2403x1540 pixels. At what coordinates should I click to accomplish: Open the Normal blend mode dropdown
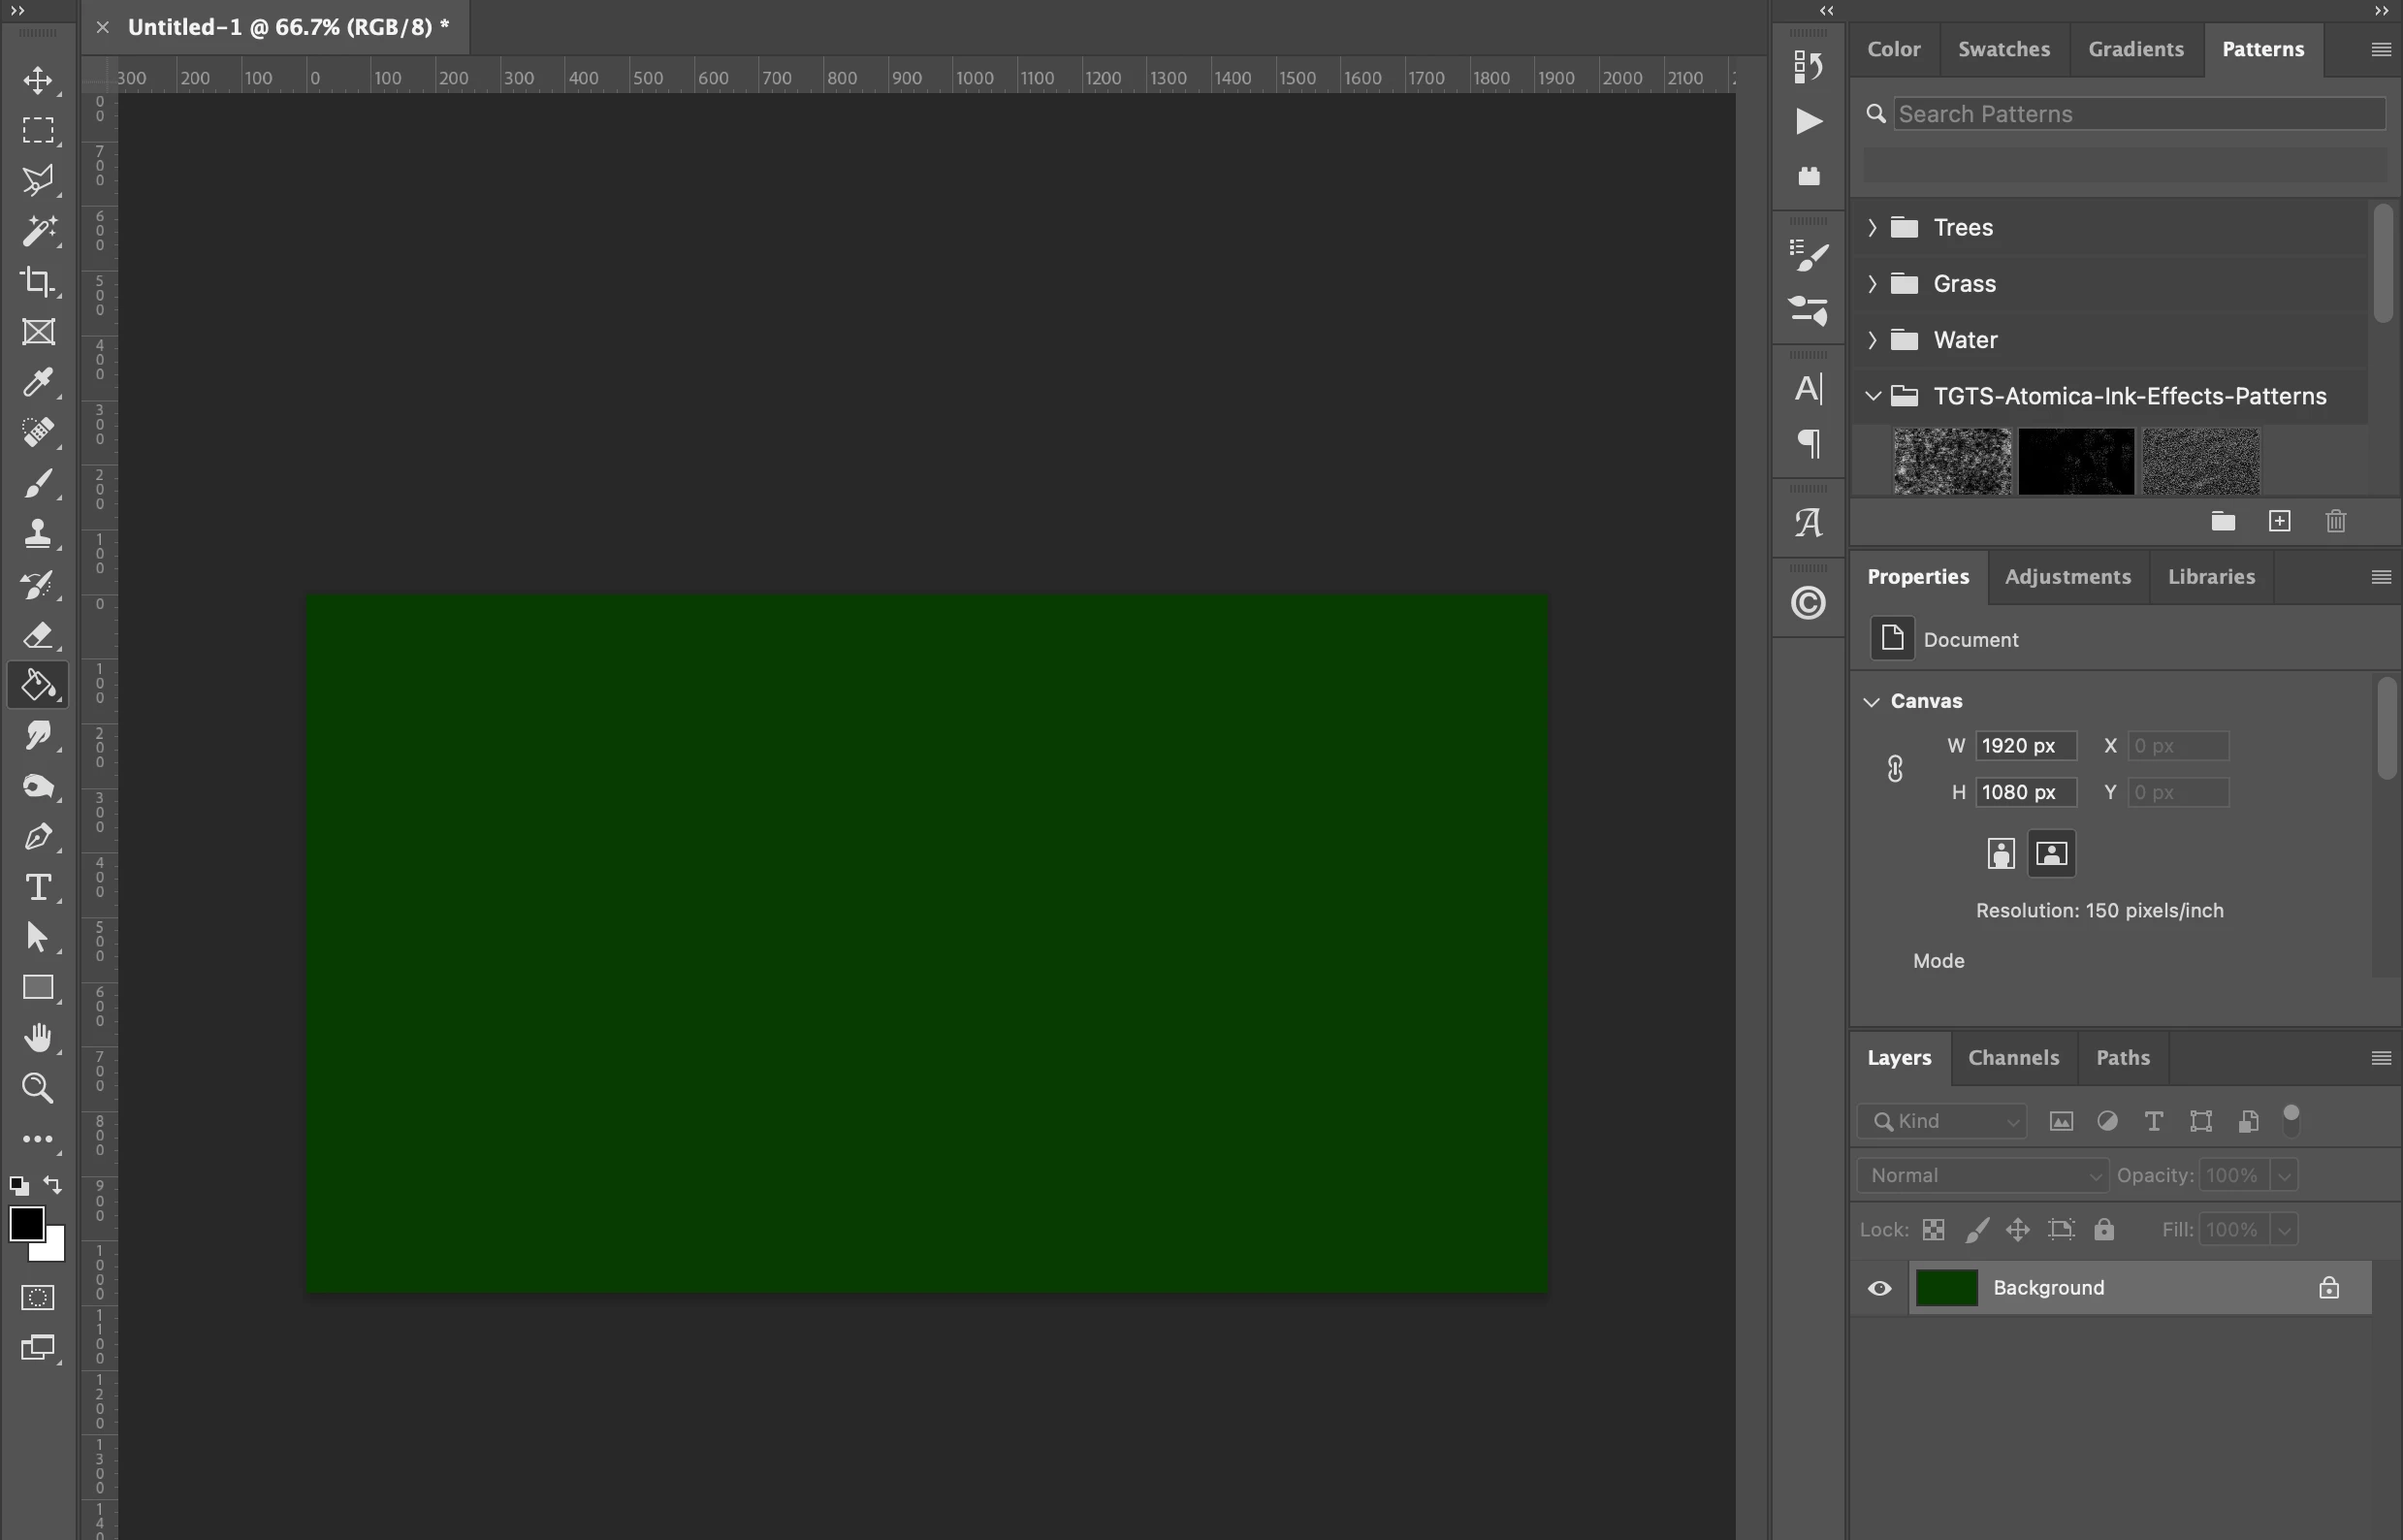point(1982,1175)
